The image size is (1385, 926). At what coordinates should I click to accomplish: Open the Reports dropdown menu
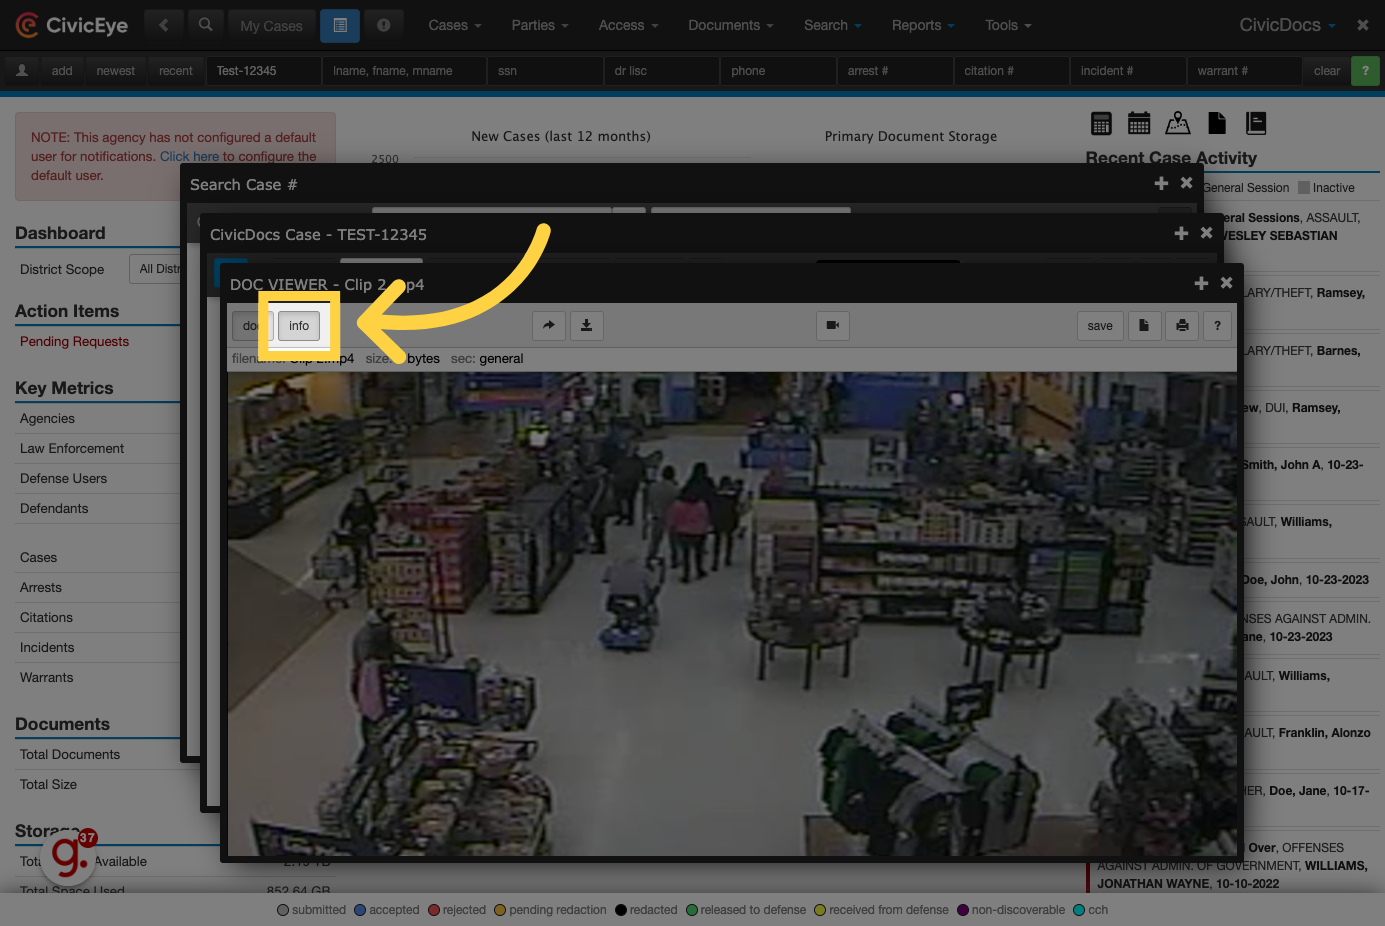(923, 25)
